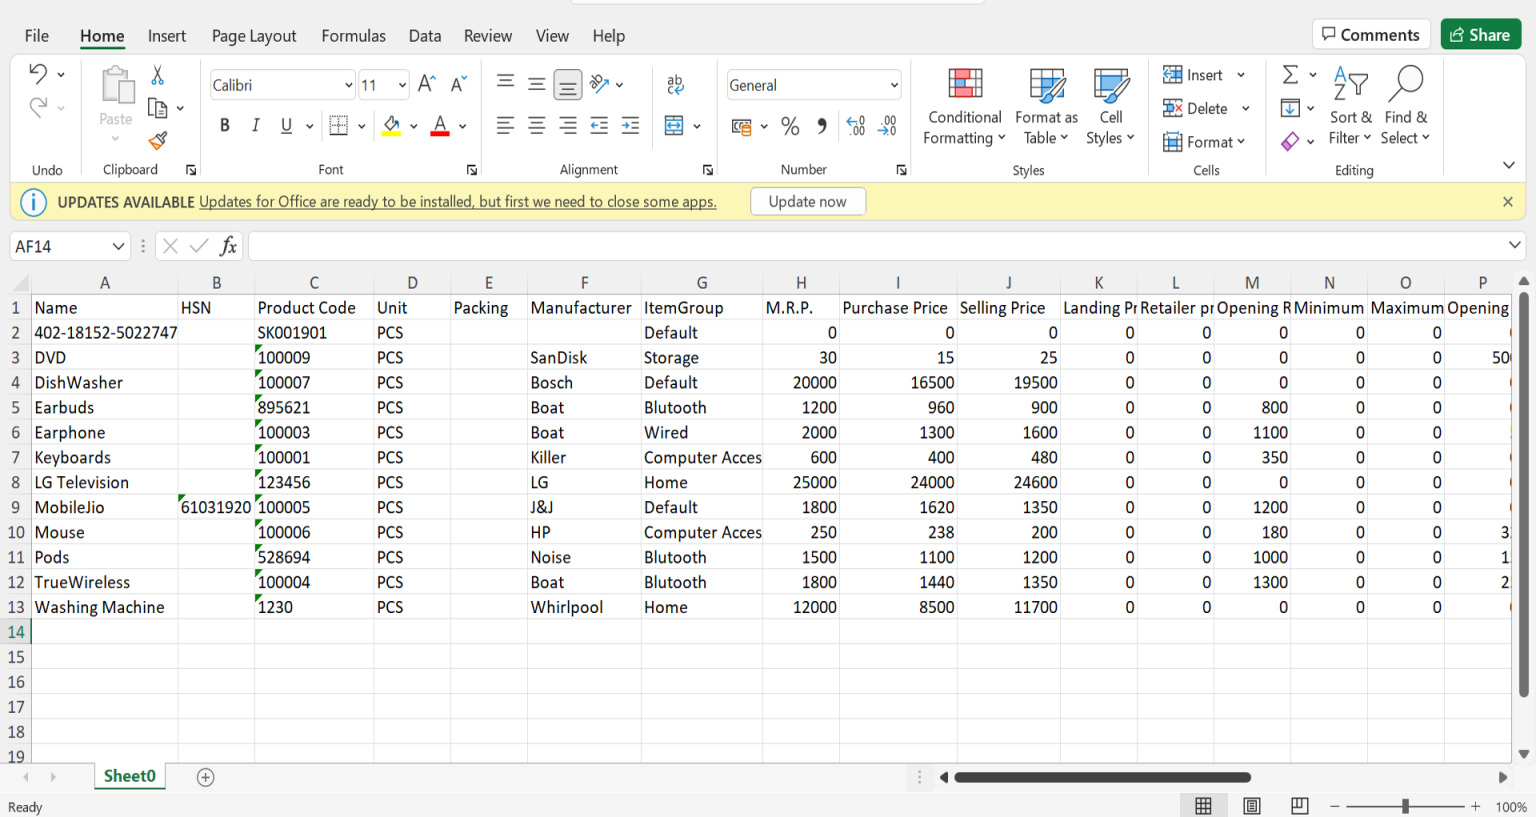Toggle Bottom Align alignment

click(568, 84)
